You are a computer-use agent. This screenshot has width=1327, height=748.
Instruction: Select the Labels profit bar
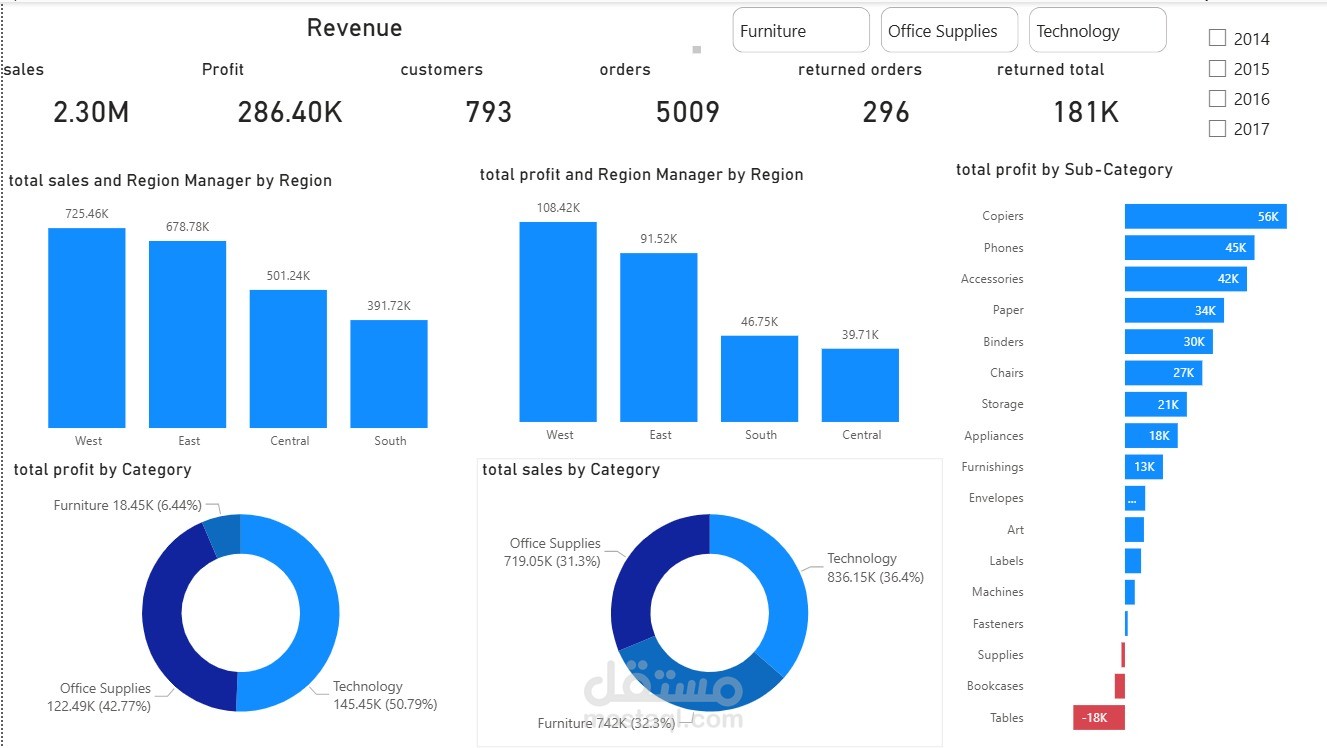pos(1132,561)
